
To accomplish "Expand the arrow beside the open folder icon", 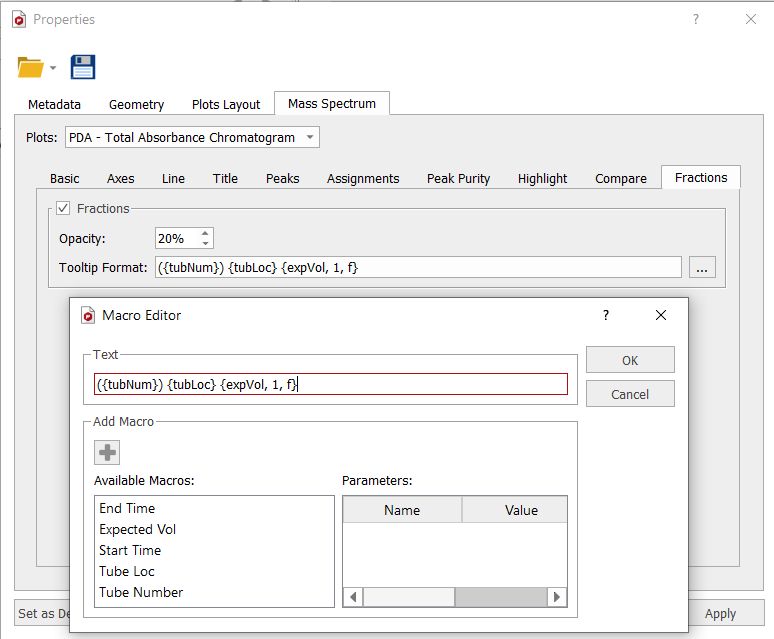I will 53,68.
